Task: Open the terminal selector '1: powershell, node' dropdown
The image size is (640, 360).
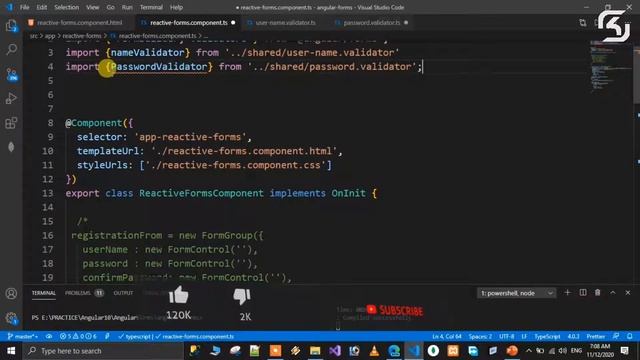Action: (516, 293)
